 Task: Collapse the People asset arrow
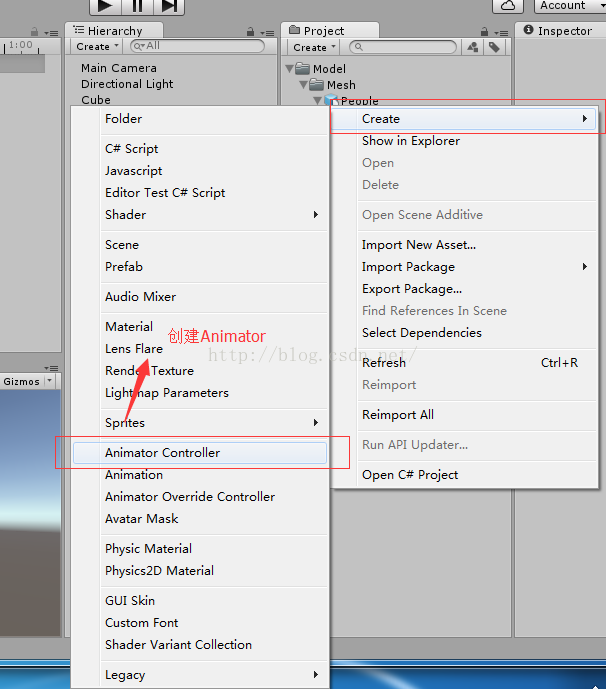coord(317,101)
